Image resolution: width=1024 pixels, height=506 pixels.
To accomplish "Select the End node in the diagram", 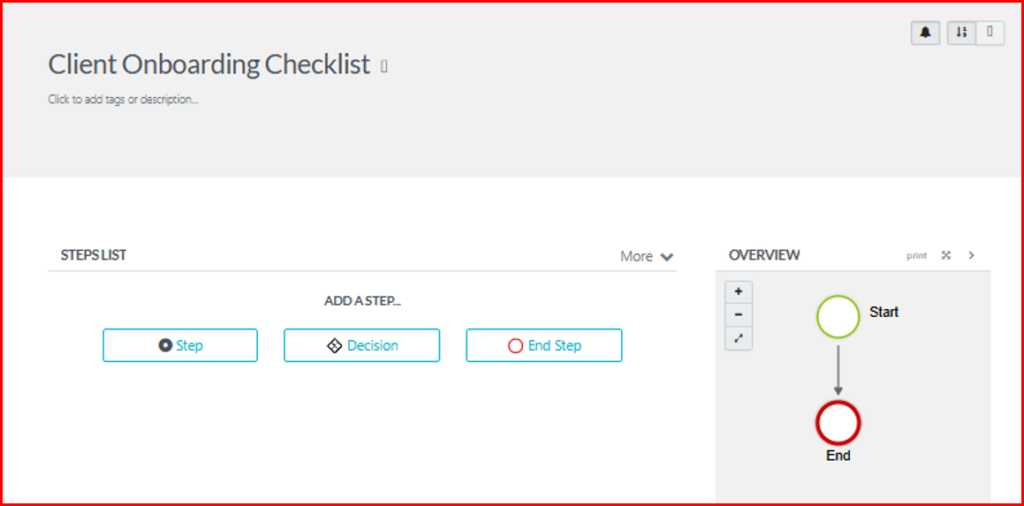I will [838, 424].
